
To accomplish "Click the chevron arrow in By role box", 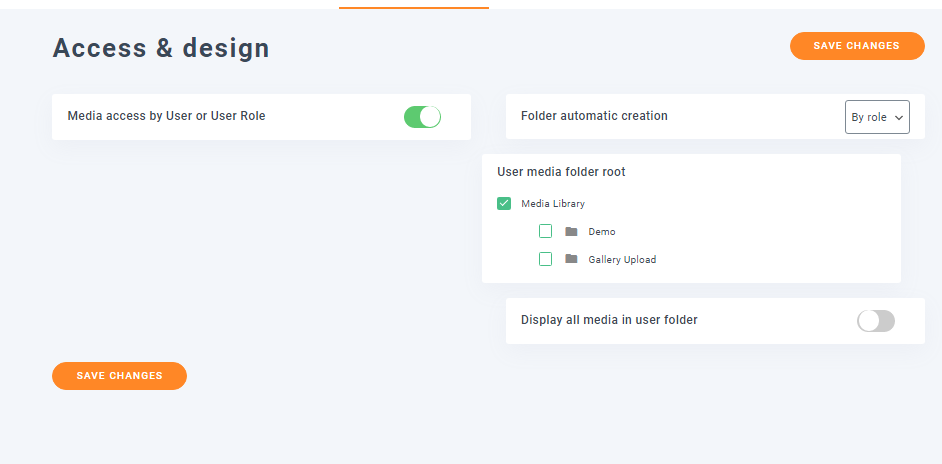I will pos(899,118).
